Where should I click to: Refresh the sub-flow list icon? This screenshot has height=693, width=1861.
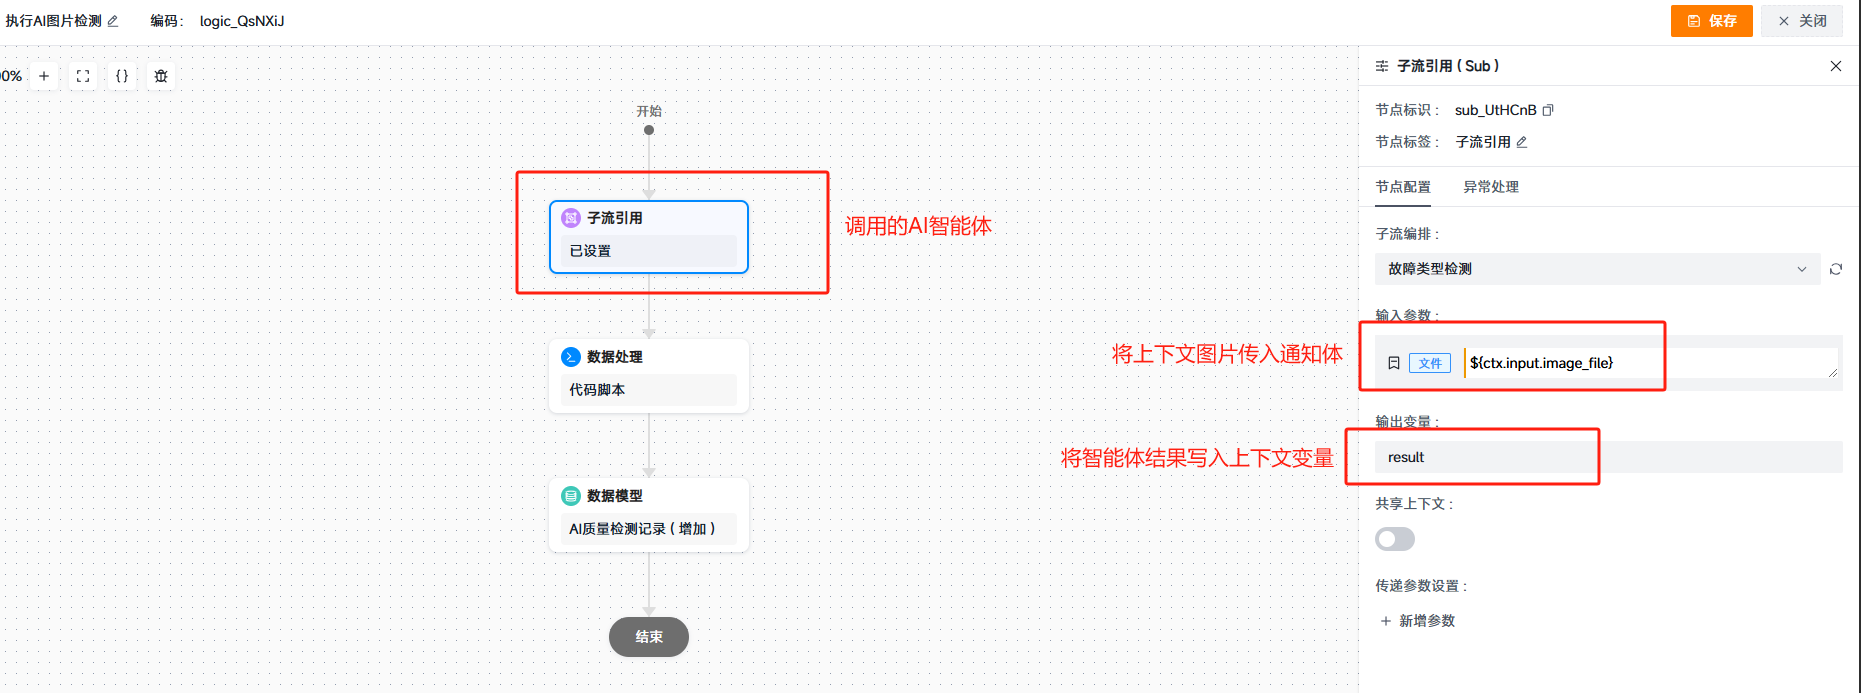pyautogui.click(x=1836, y=269)
